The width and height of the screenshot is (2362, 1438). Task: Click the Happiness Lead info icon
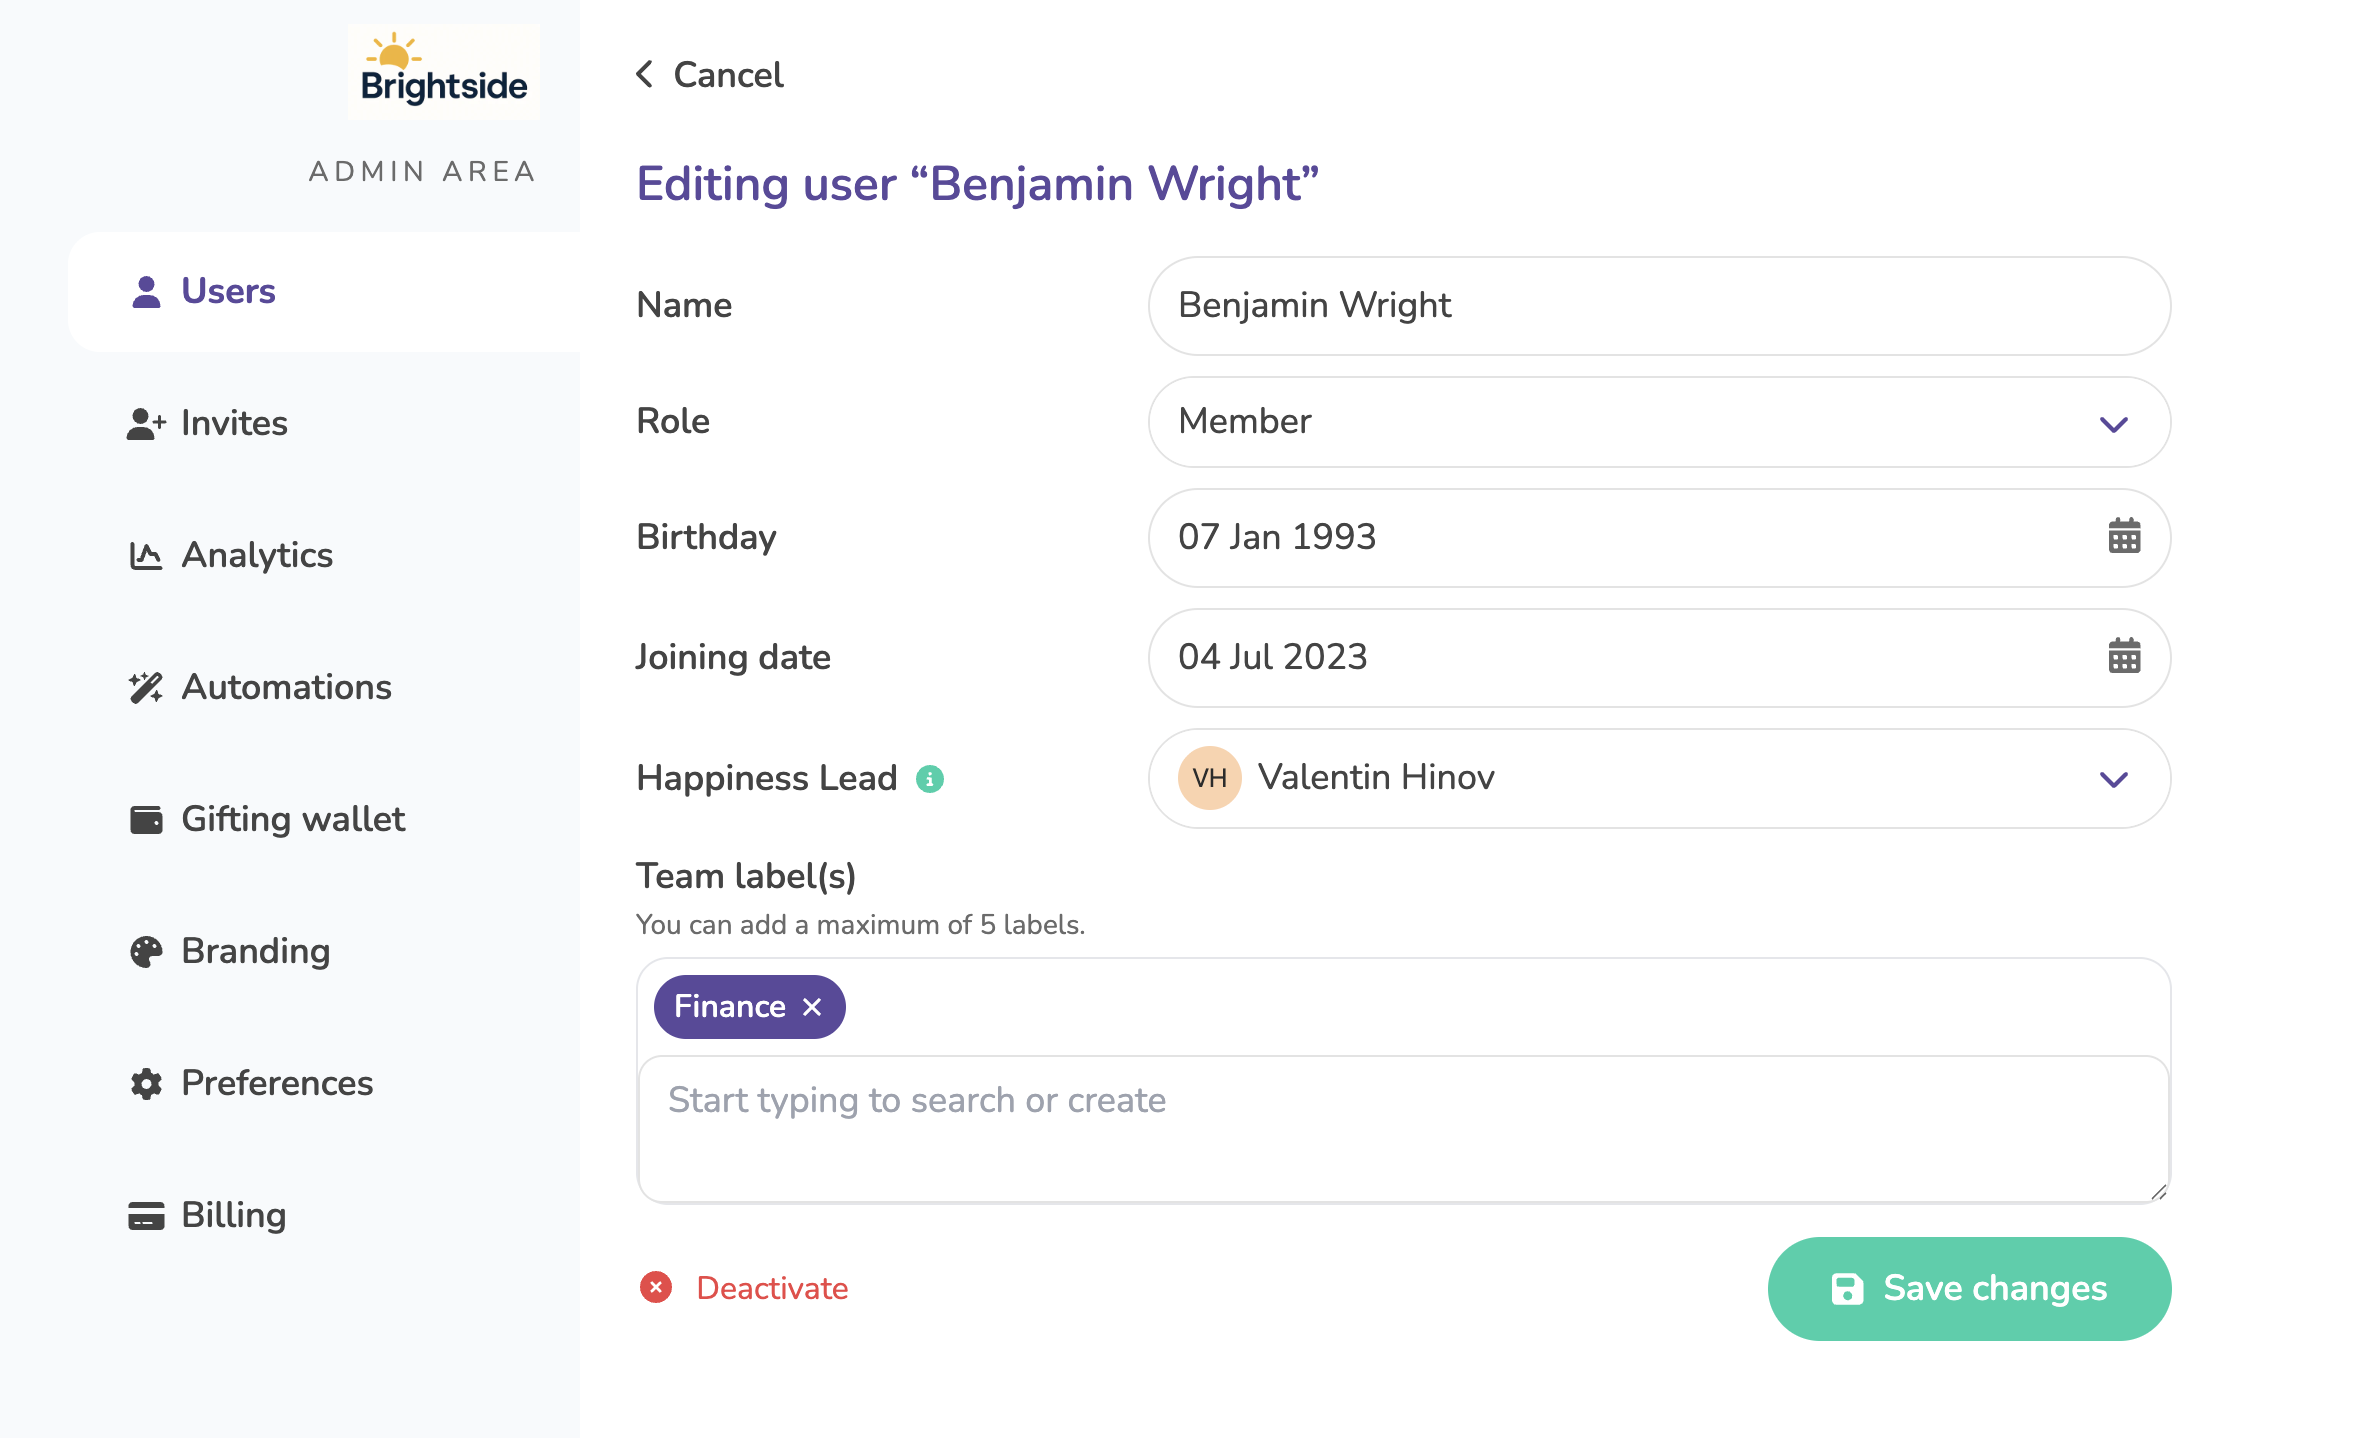[x=930, y=778]
